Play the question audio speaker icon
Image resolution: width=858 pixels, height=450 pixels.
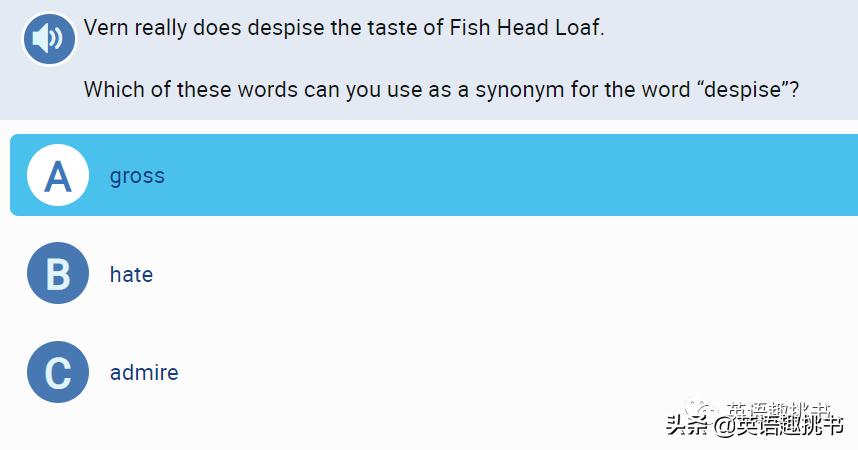48,39
